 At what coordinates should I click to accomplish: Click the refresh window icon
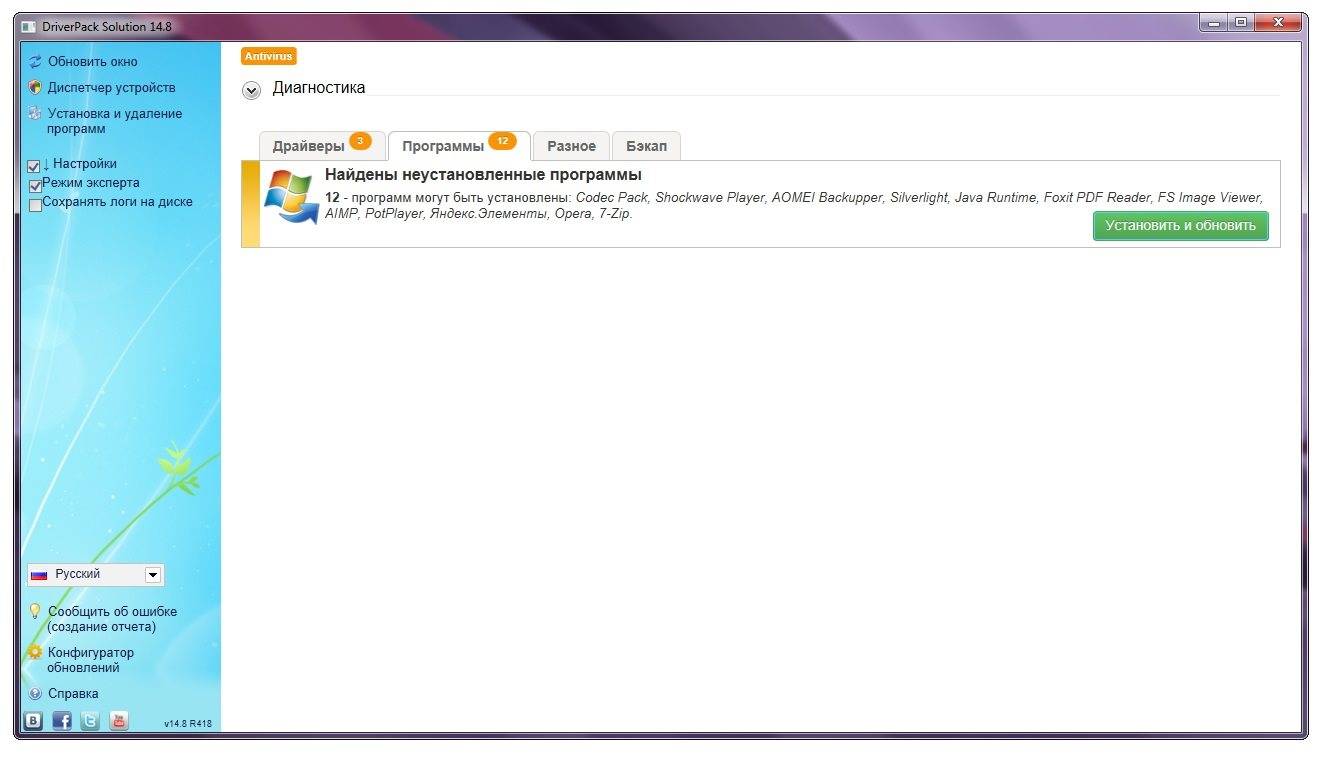35,62
